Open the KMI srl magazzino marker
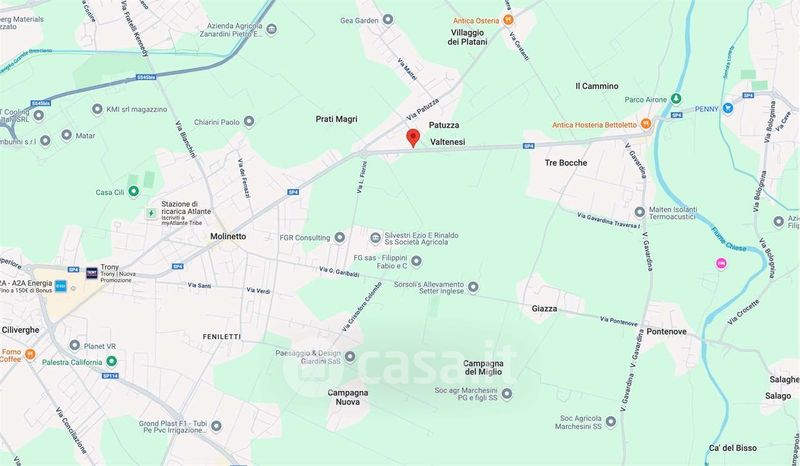This screenshot has height=466, width=800. 97,109
